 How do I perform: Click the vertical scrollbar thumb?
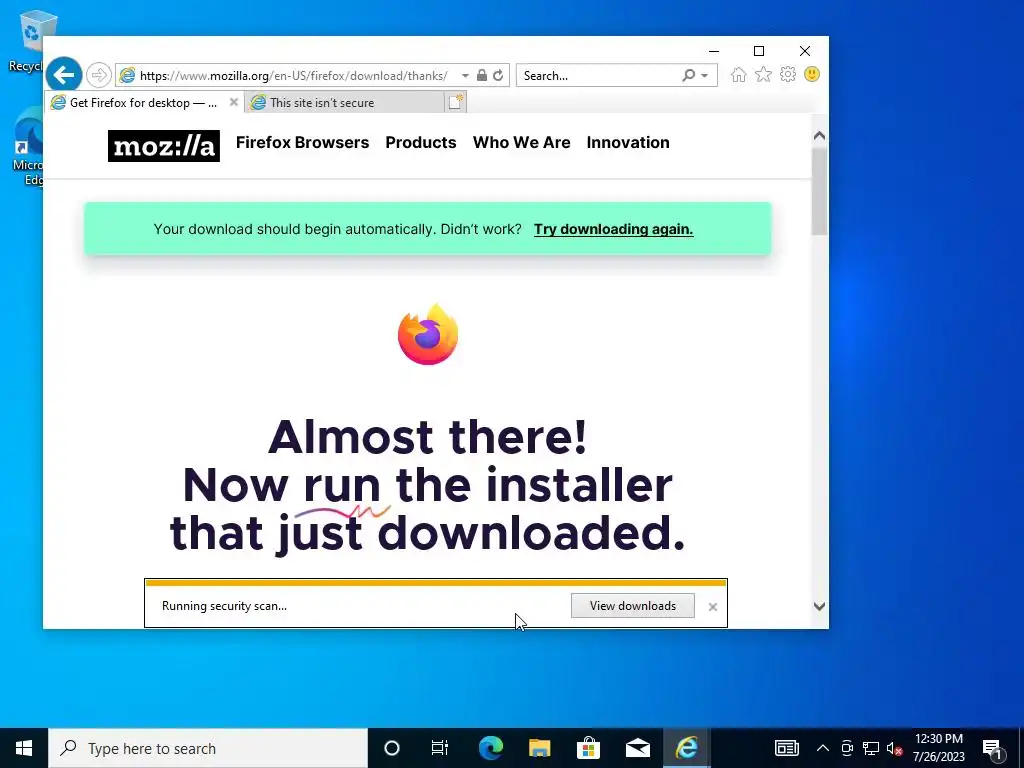(x=820, y=191)
